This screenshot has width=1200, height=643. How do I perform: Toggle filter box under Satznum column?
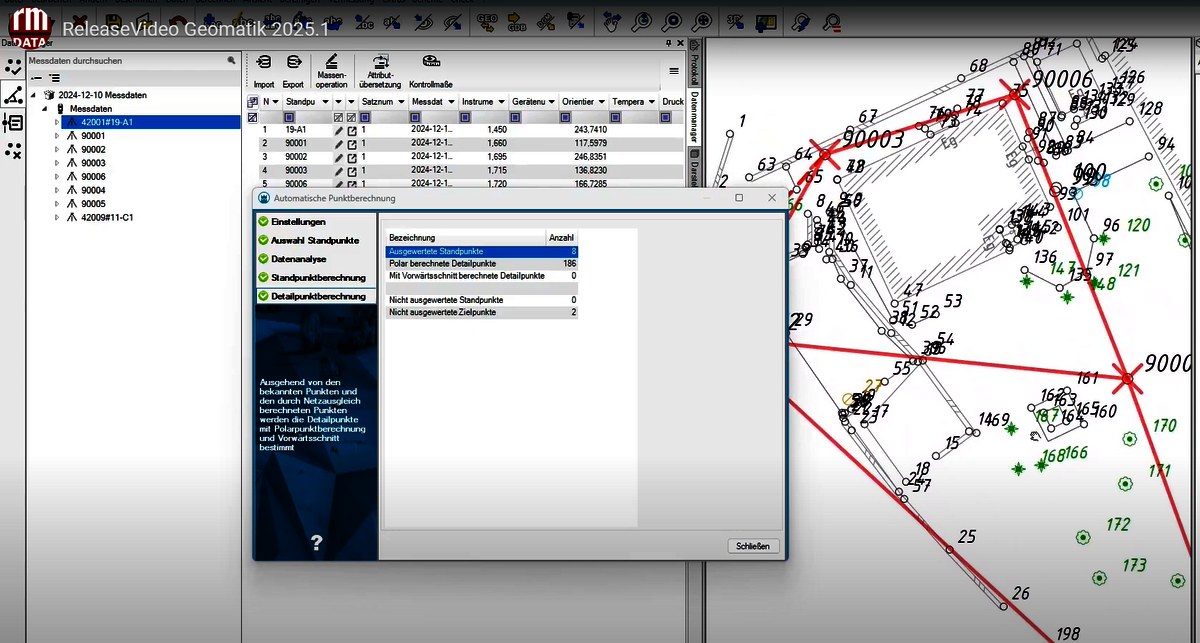(x=366, y=117)
